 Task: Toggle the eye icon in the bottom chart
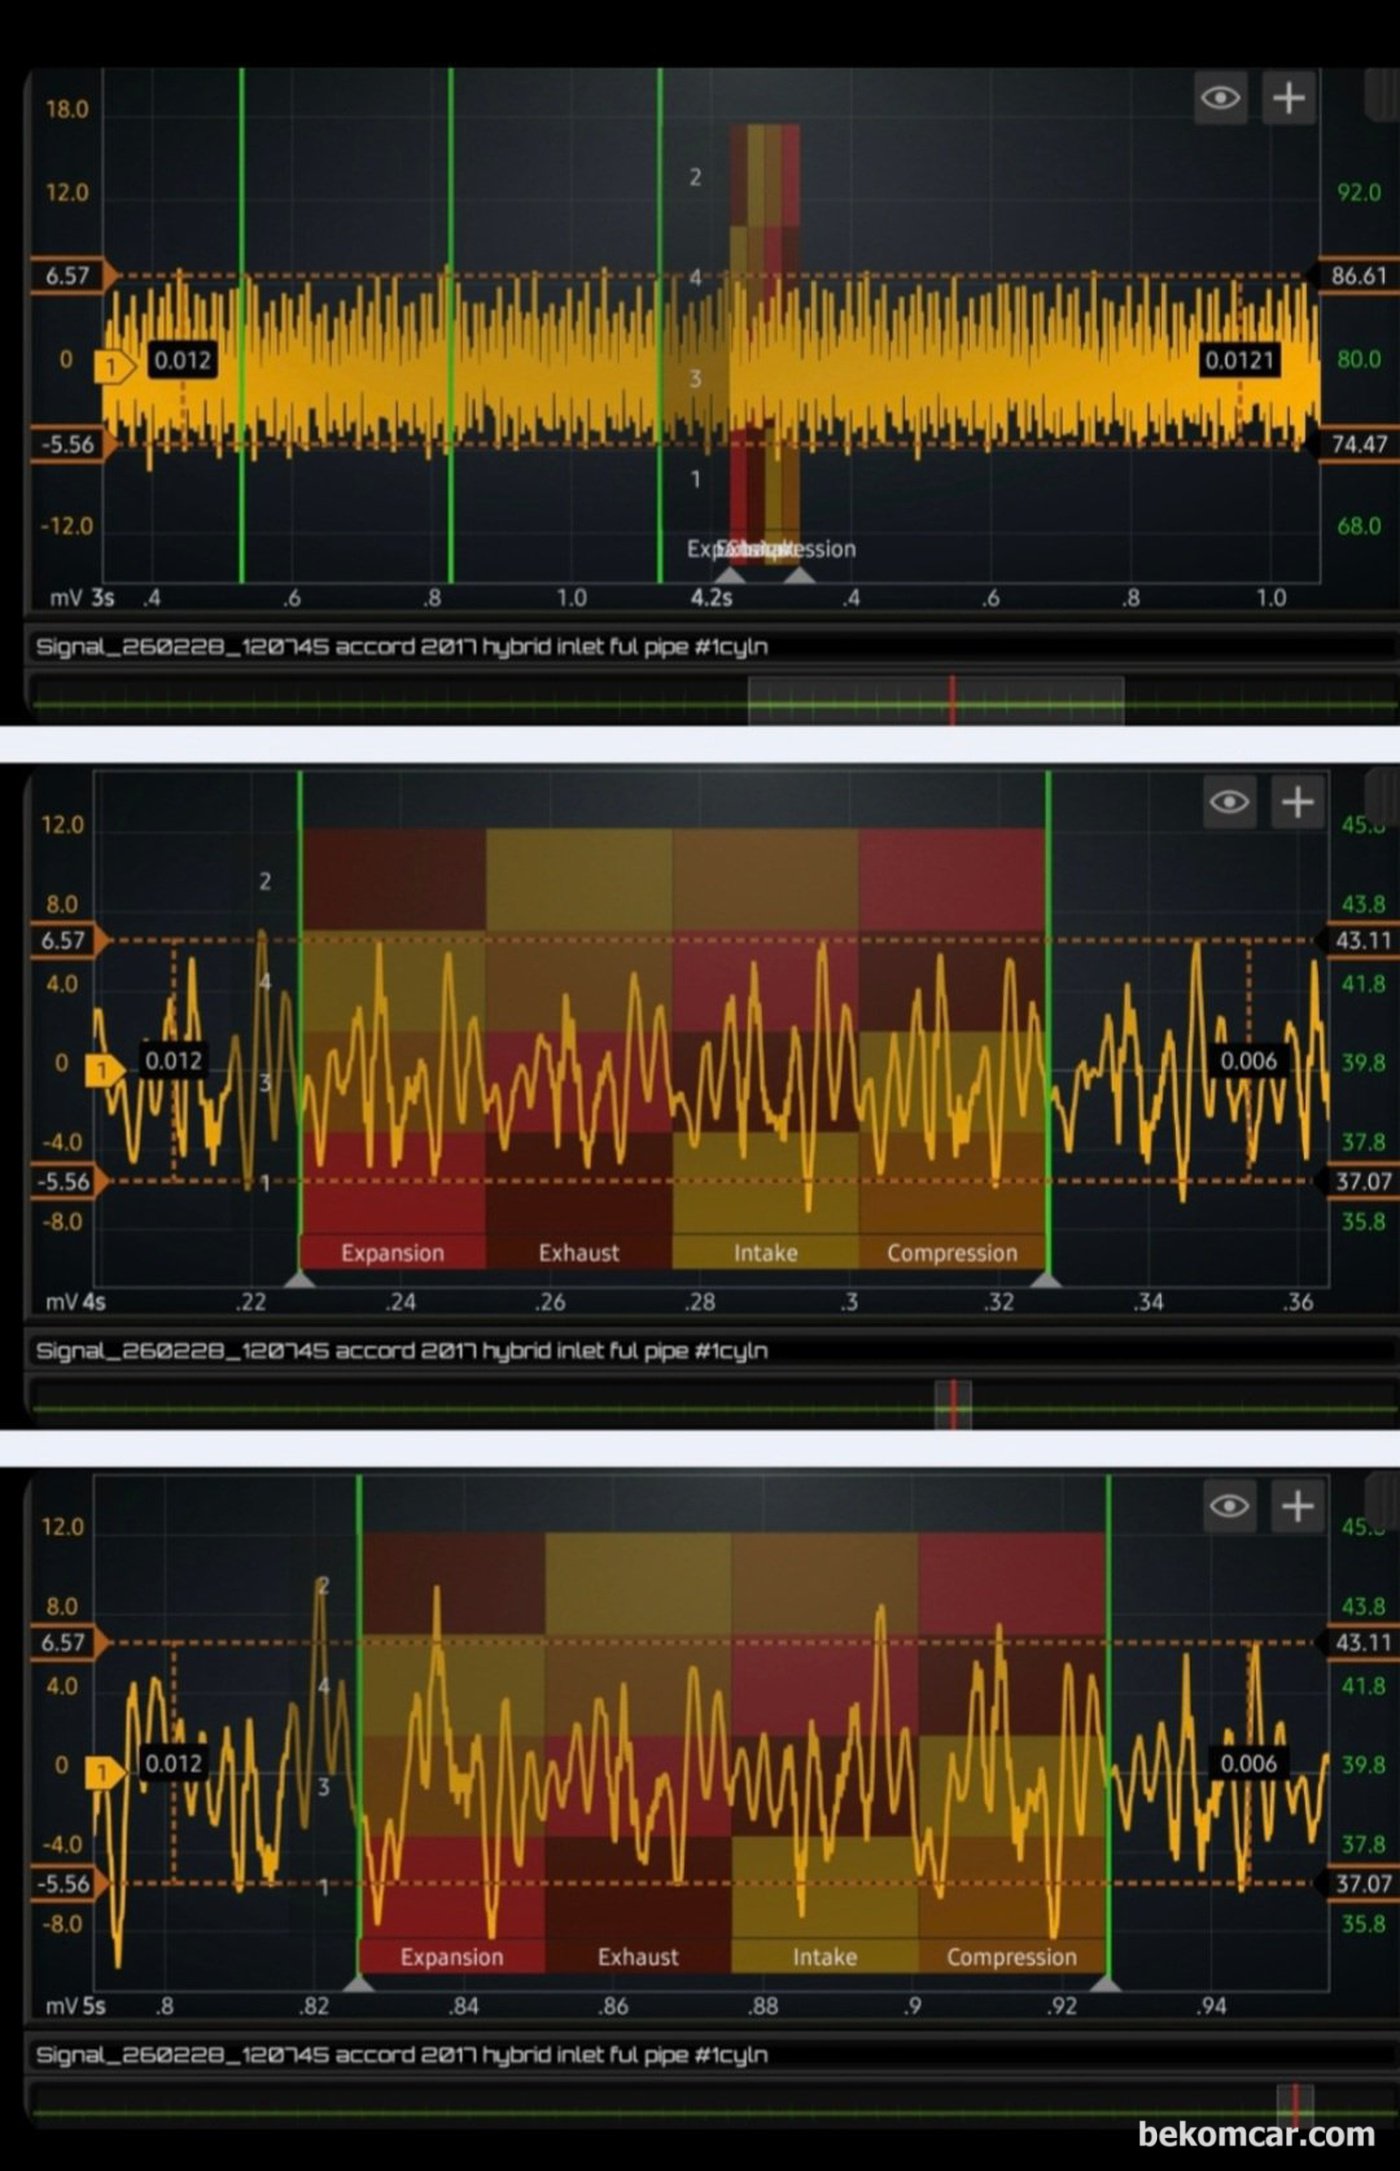1229,1505
